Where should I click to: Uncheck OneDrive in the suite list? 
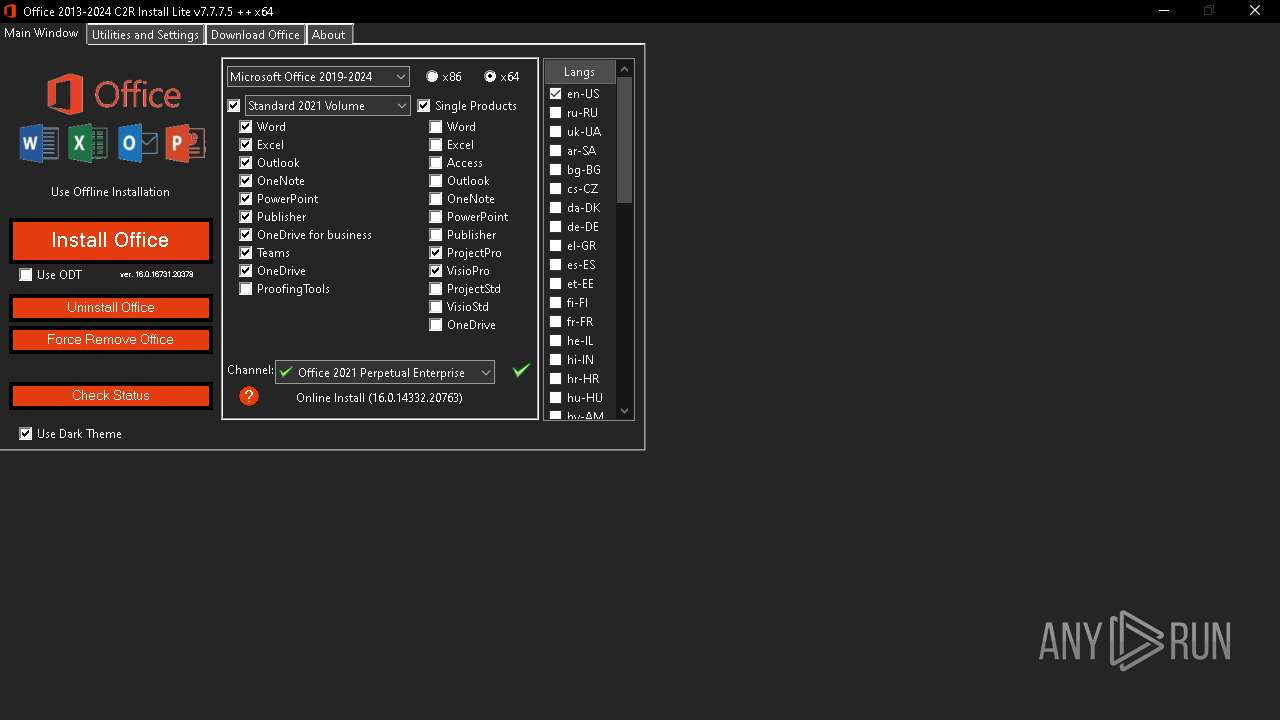[x=246, y=271]
